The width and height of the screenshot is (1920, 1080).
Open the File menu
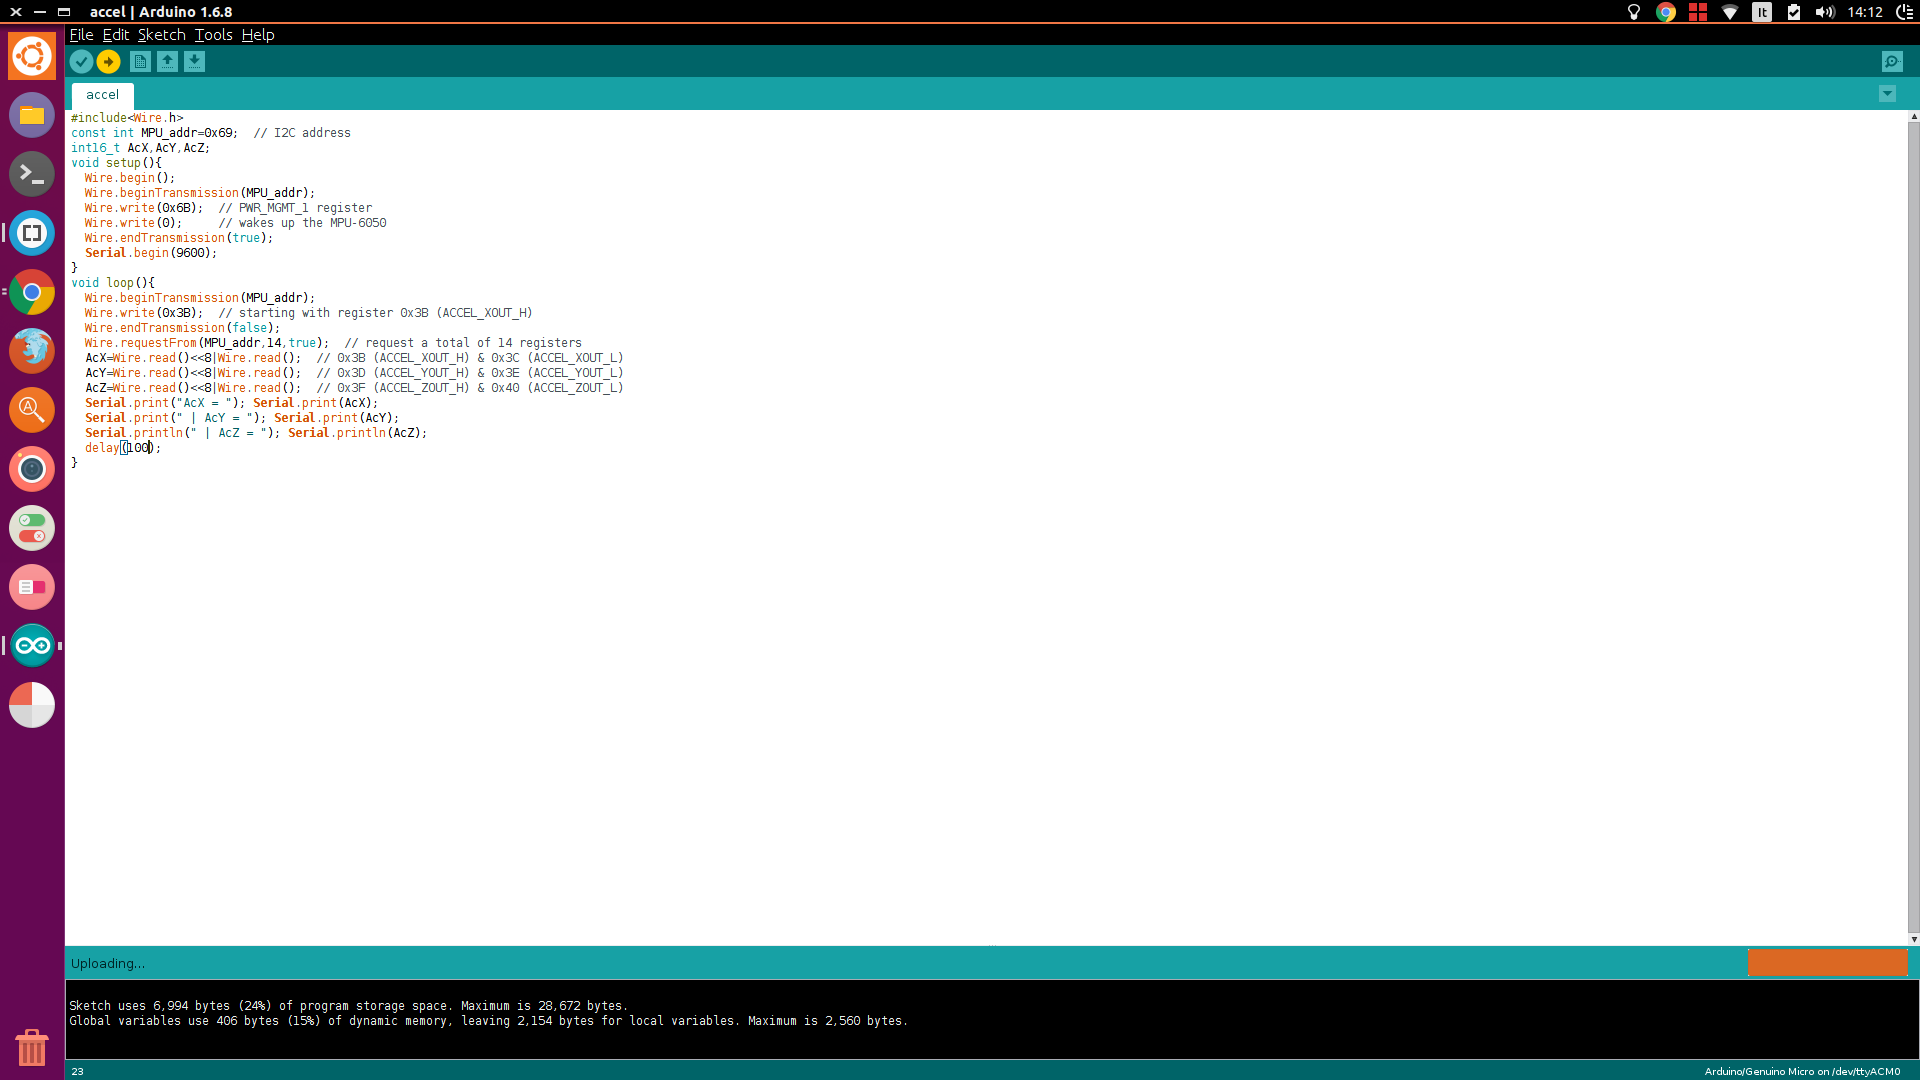pos(81,35)
